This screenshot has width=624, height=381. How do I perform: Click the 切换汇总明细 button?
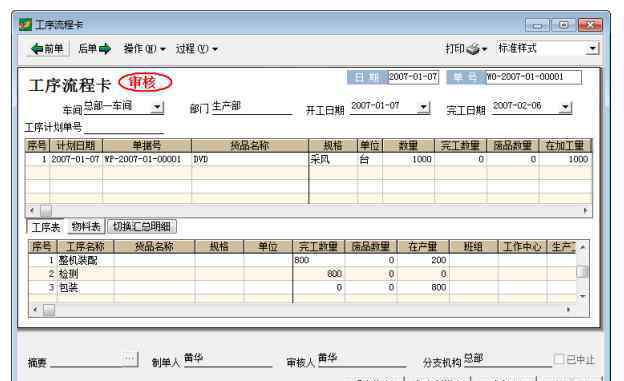pyautogui.click(x=142, y=227)
